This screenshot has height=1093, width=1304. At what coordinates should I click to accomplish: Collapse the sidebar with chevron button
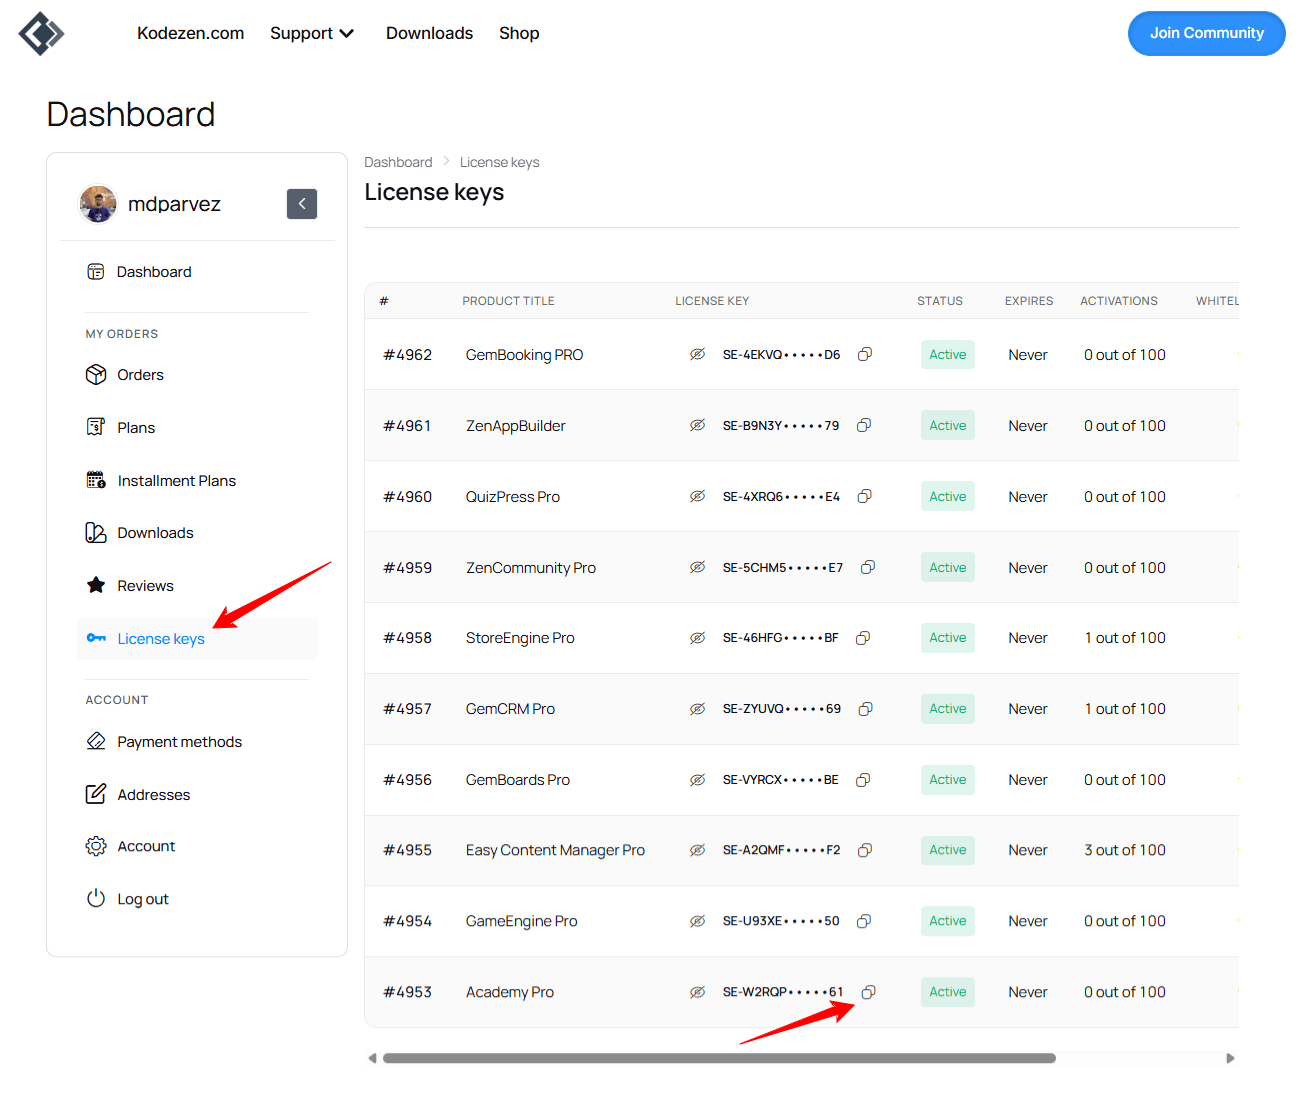coord(302,204)
